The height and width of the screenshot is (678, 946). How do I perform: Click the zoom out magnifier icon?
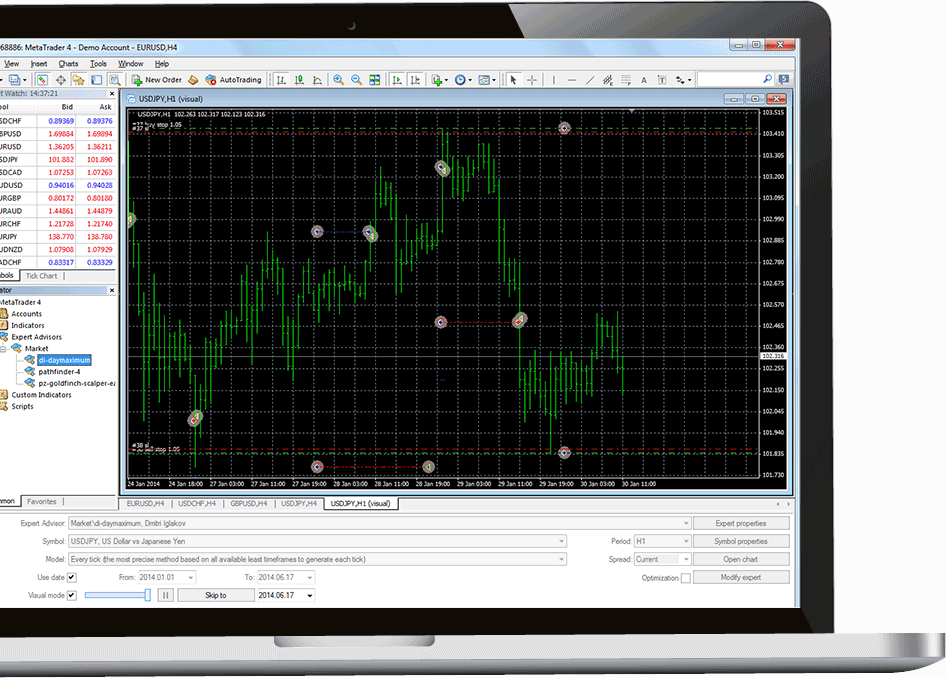click(x=356, y=80)
